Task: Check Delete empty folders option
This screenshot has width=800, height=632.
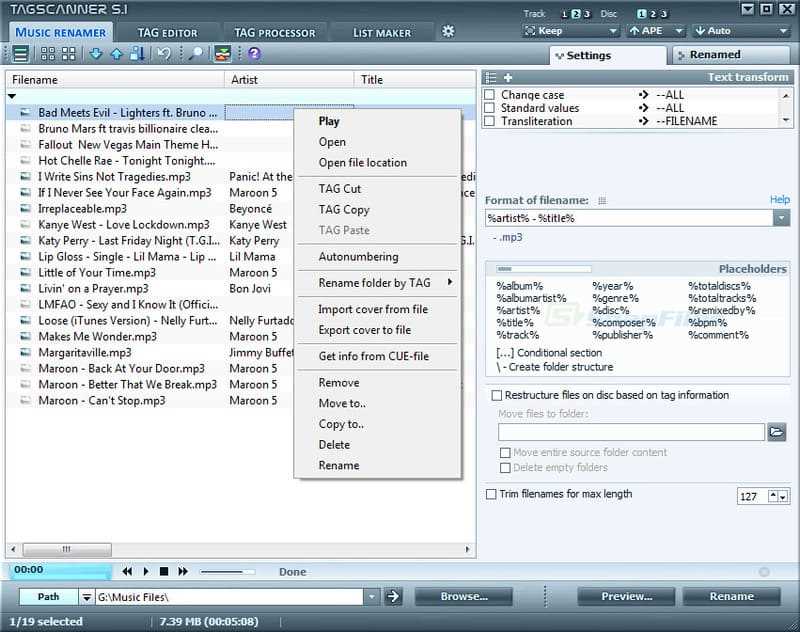Action: coord(505,468)
